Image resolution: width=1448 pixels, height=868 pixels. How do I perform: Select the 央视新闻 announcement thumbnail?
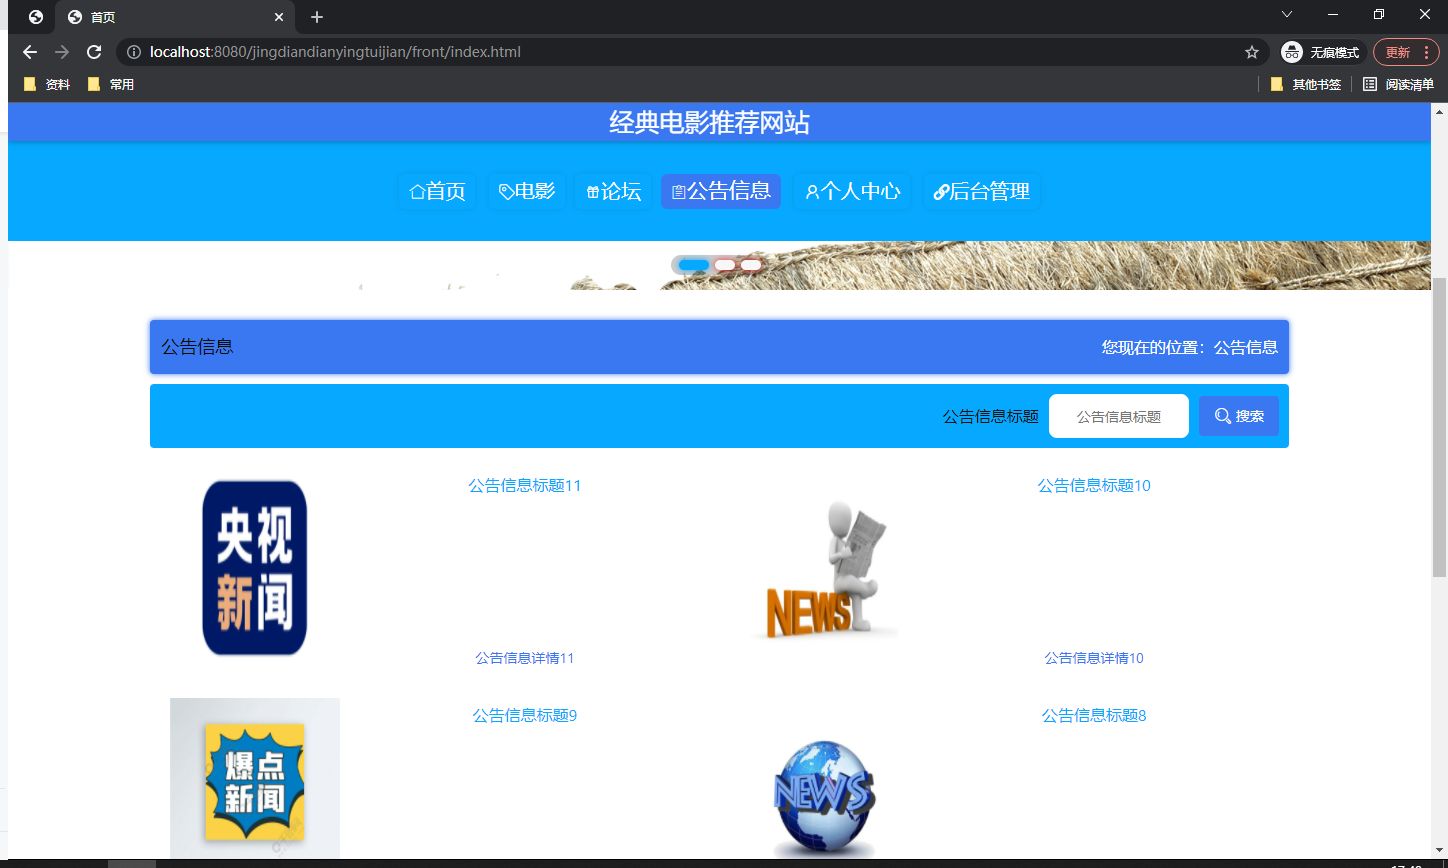[x=254, y=567]
